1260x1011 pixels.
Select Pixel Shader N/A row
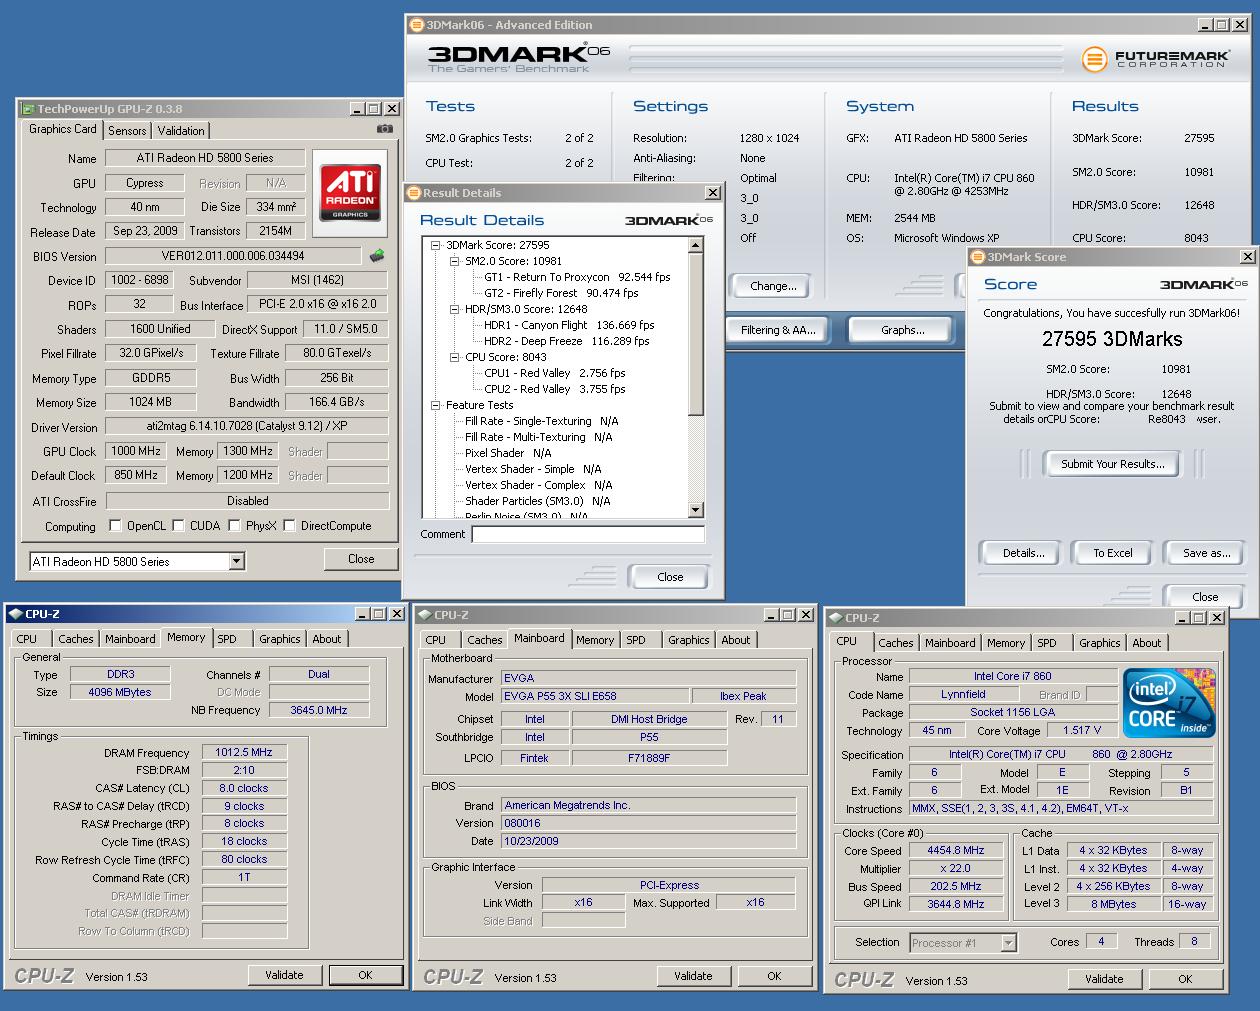pyautogui.click(x=508, y=453)
